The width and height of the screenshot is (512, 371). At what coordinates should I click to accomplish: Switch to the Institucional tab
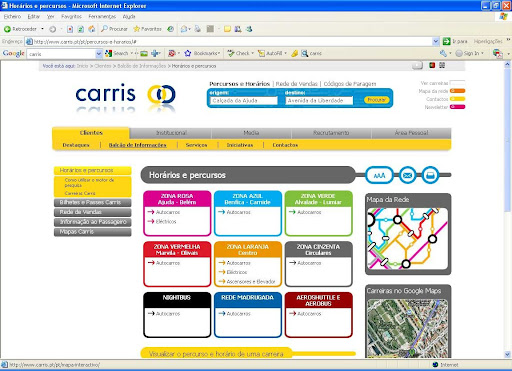(171, 133)
